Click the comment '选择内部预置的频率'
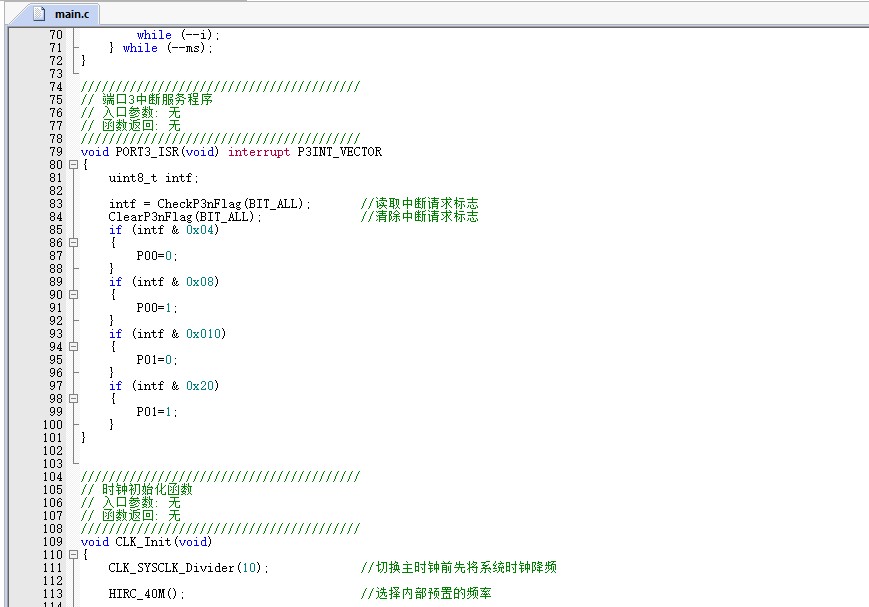The width and height of the screenshot is (869, 607). pyautogui.click(x=433, y=594)
